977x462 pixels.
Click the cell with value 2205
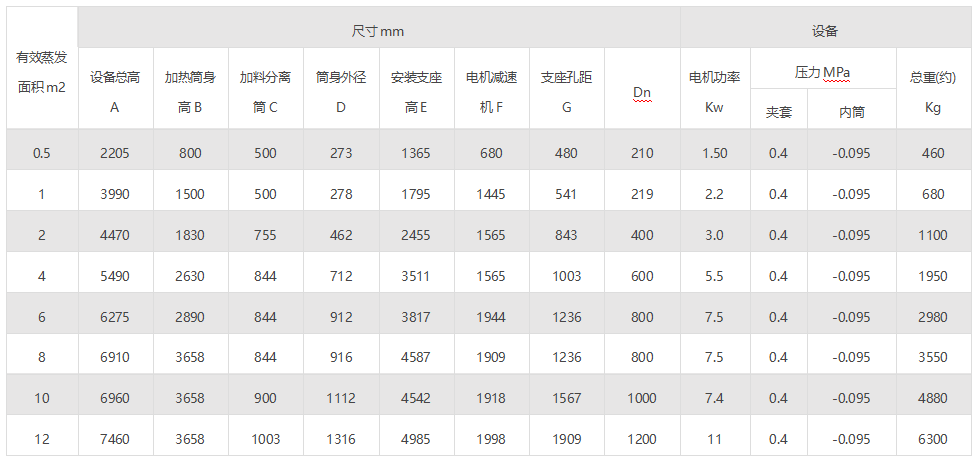[x=115, y=153]
